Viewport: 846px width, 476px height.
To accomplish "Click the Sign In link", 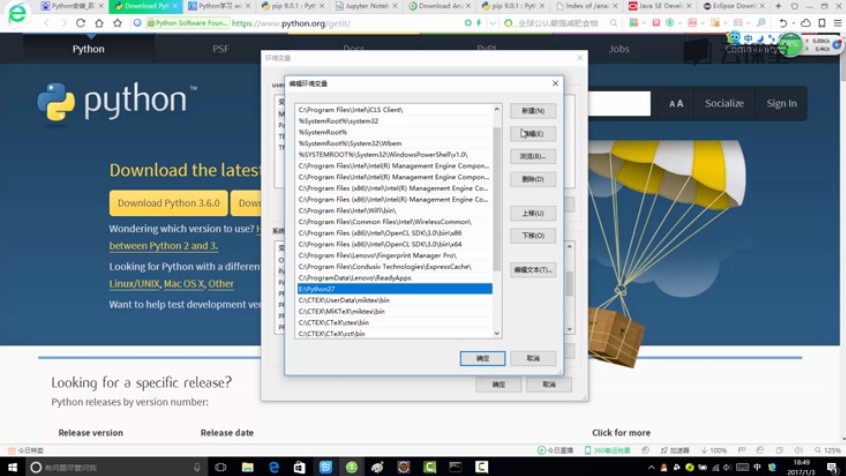I will pyautogui.click(x=781, y=104).
